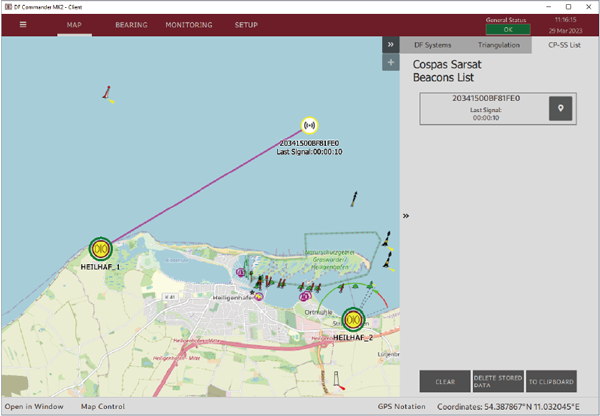Show the DF Systems panel tab

click(x=431, y=45)
